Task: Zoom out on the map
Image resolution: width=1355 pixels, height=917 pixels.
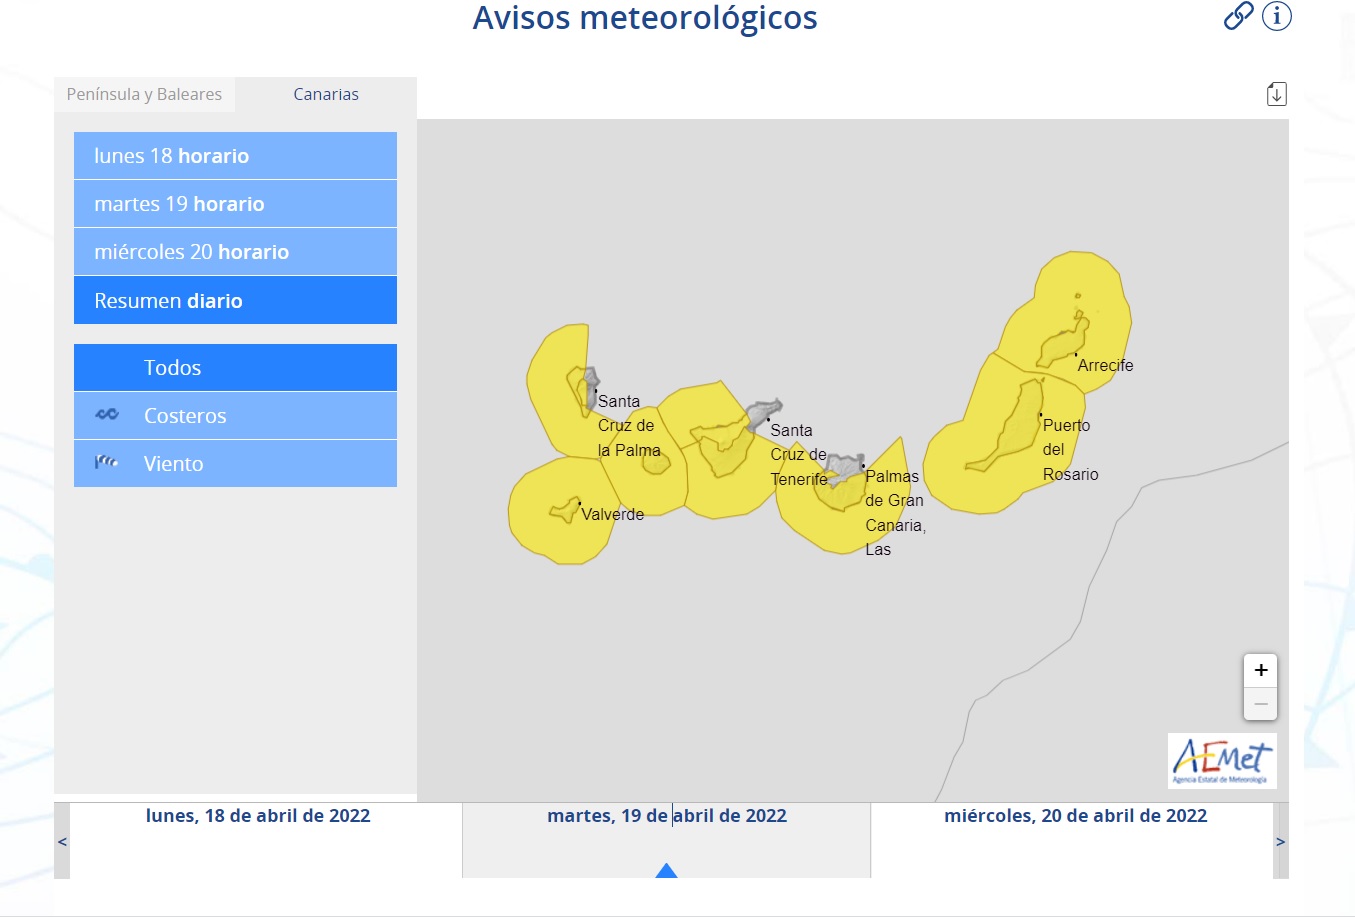Action: 1260,704
